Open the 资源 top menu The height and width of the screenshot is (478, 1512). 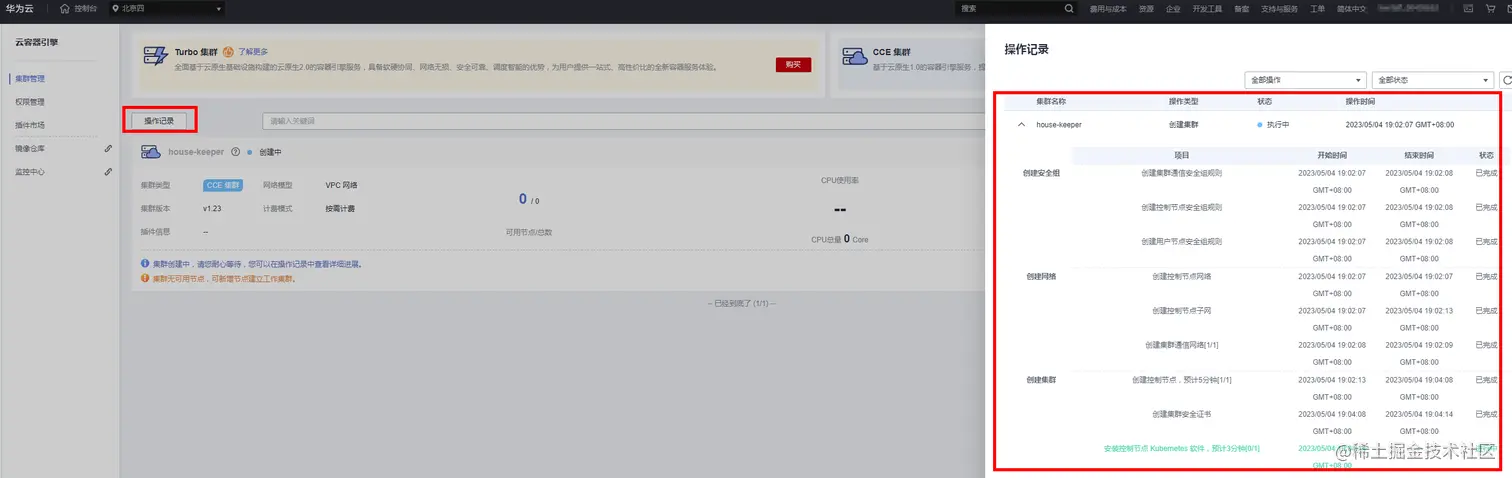tap(1146, 9)
